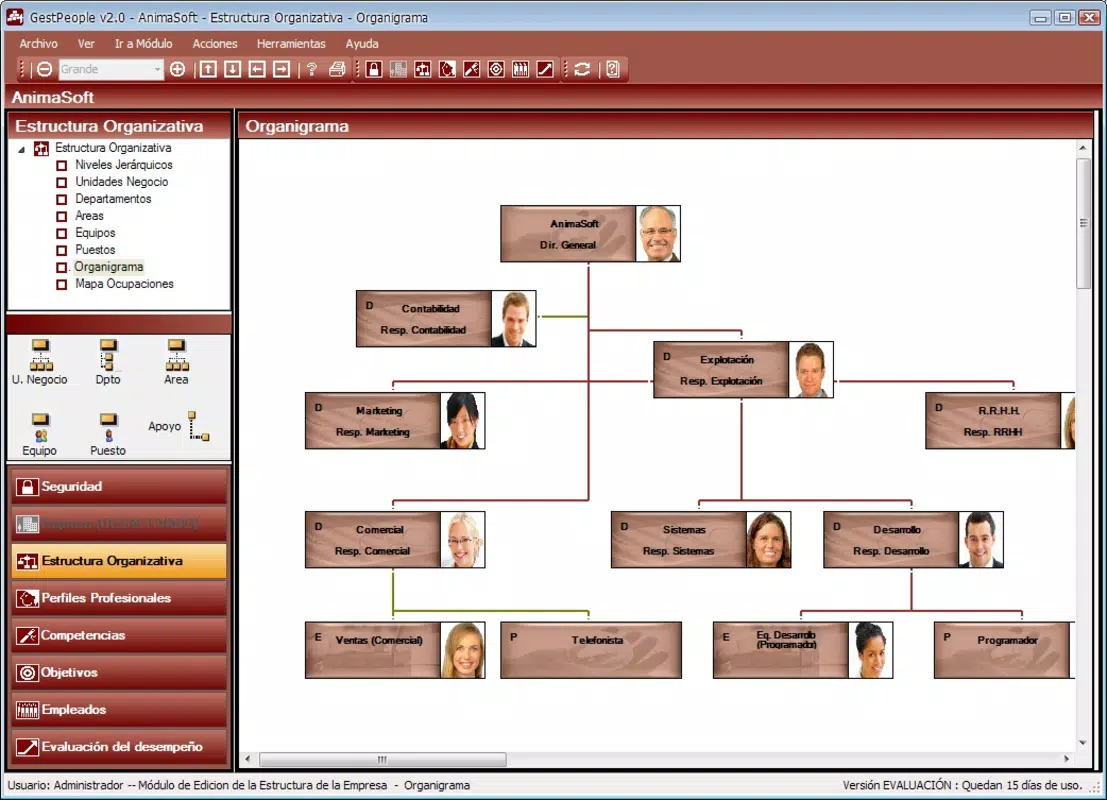This screenshot has width=1107, height=800.
Task: Select Niveles Jerárquicos in the tree
Action: coord(124,165)
